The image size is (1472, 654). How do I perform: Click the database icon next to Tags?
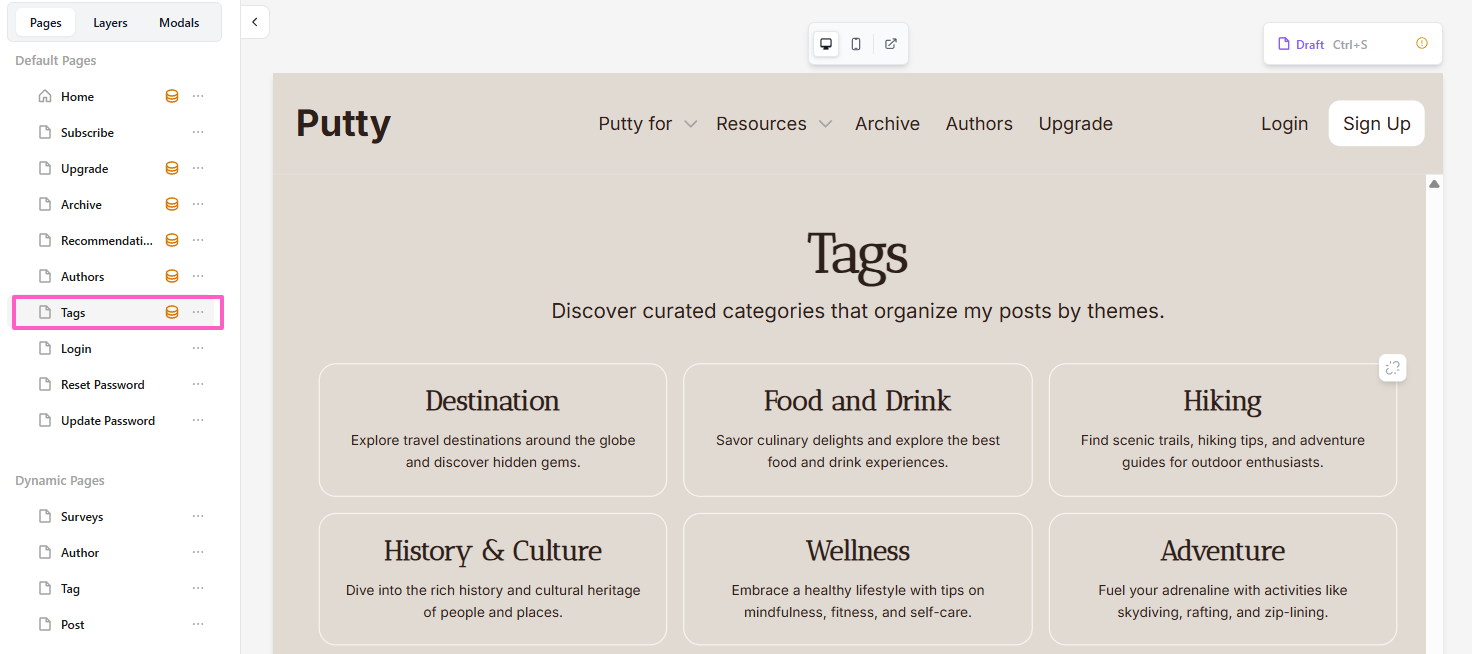coord(172,313)
